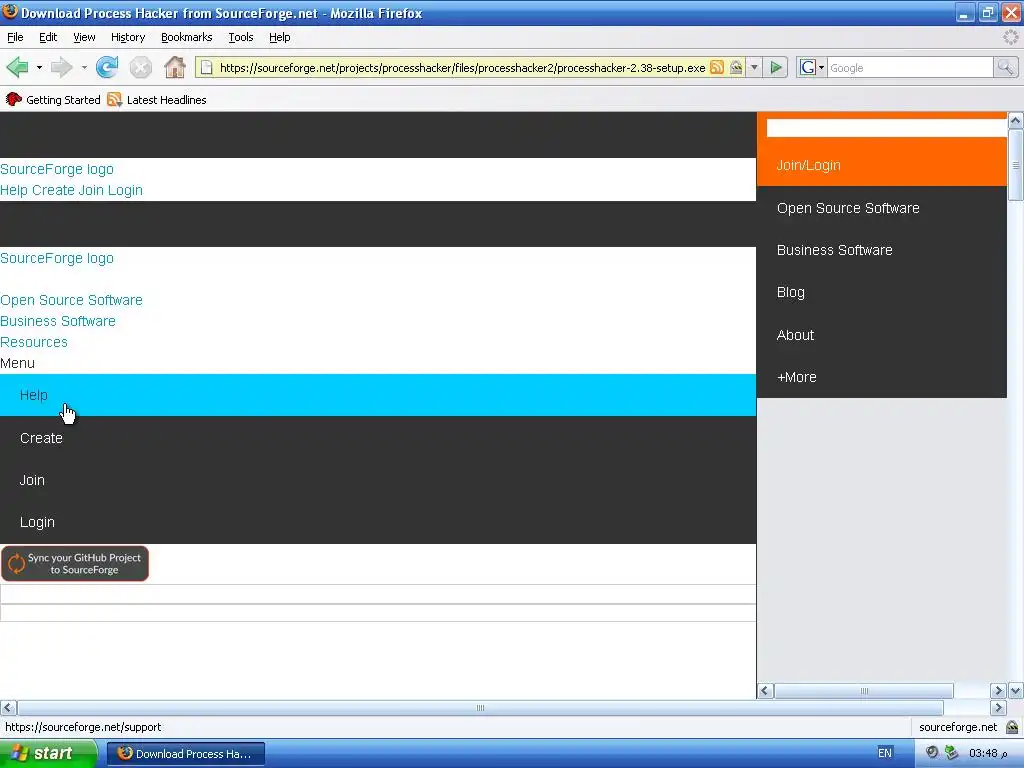Click the Forward navigation arrow

tap(61, 67)
